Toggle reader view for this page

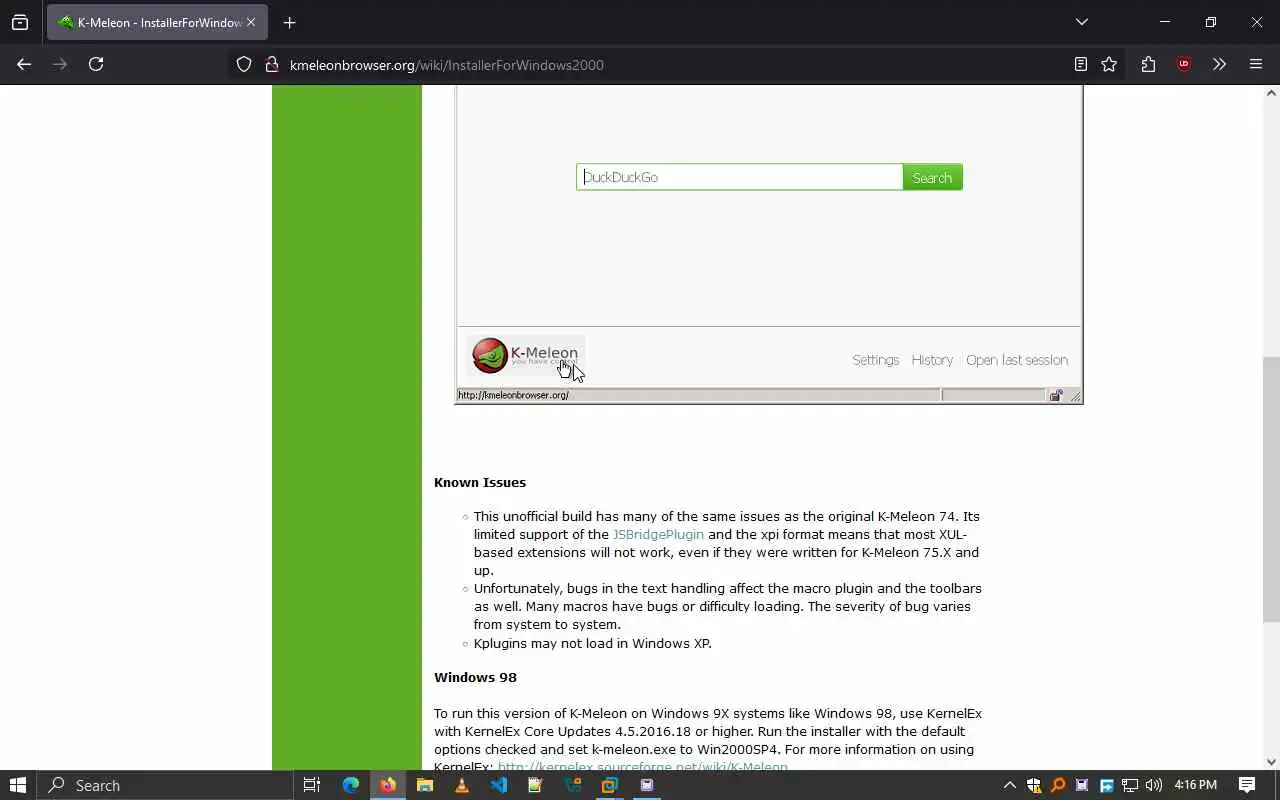[1081, 65]
